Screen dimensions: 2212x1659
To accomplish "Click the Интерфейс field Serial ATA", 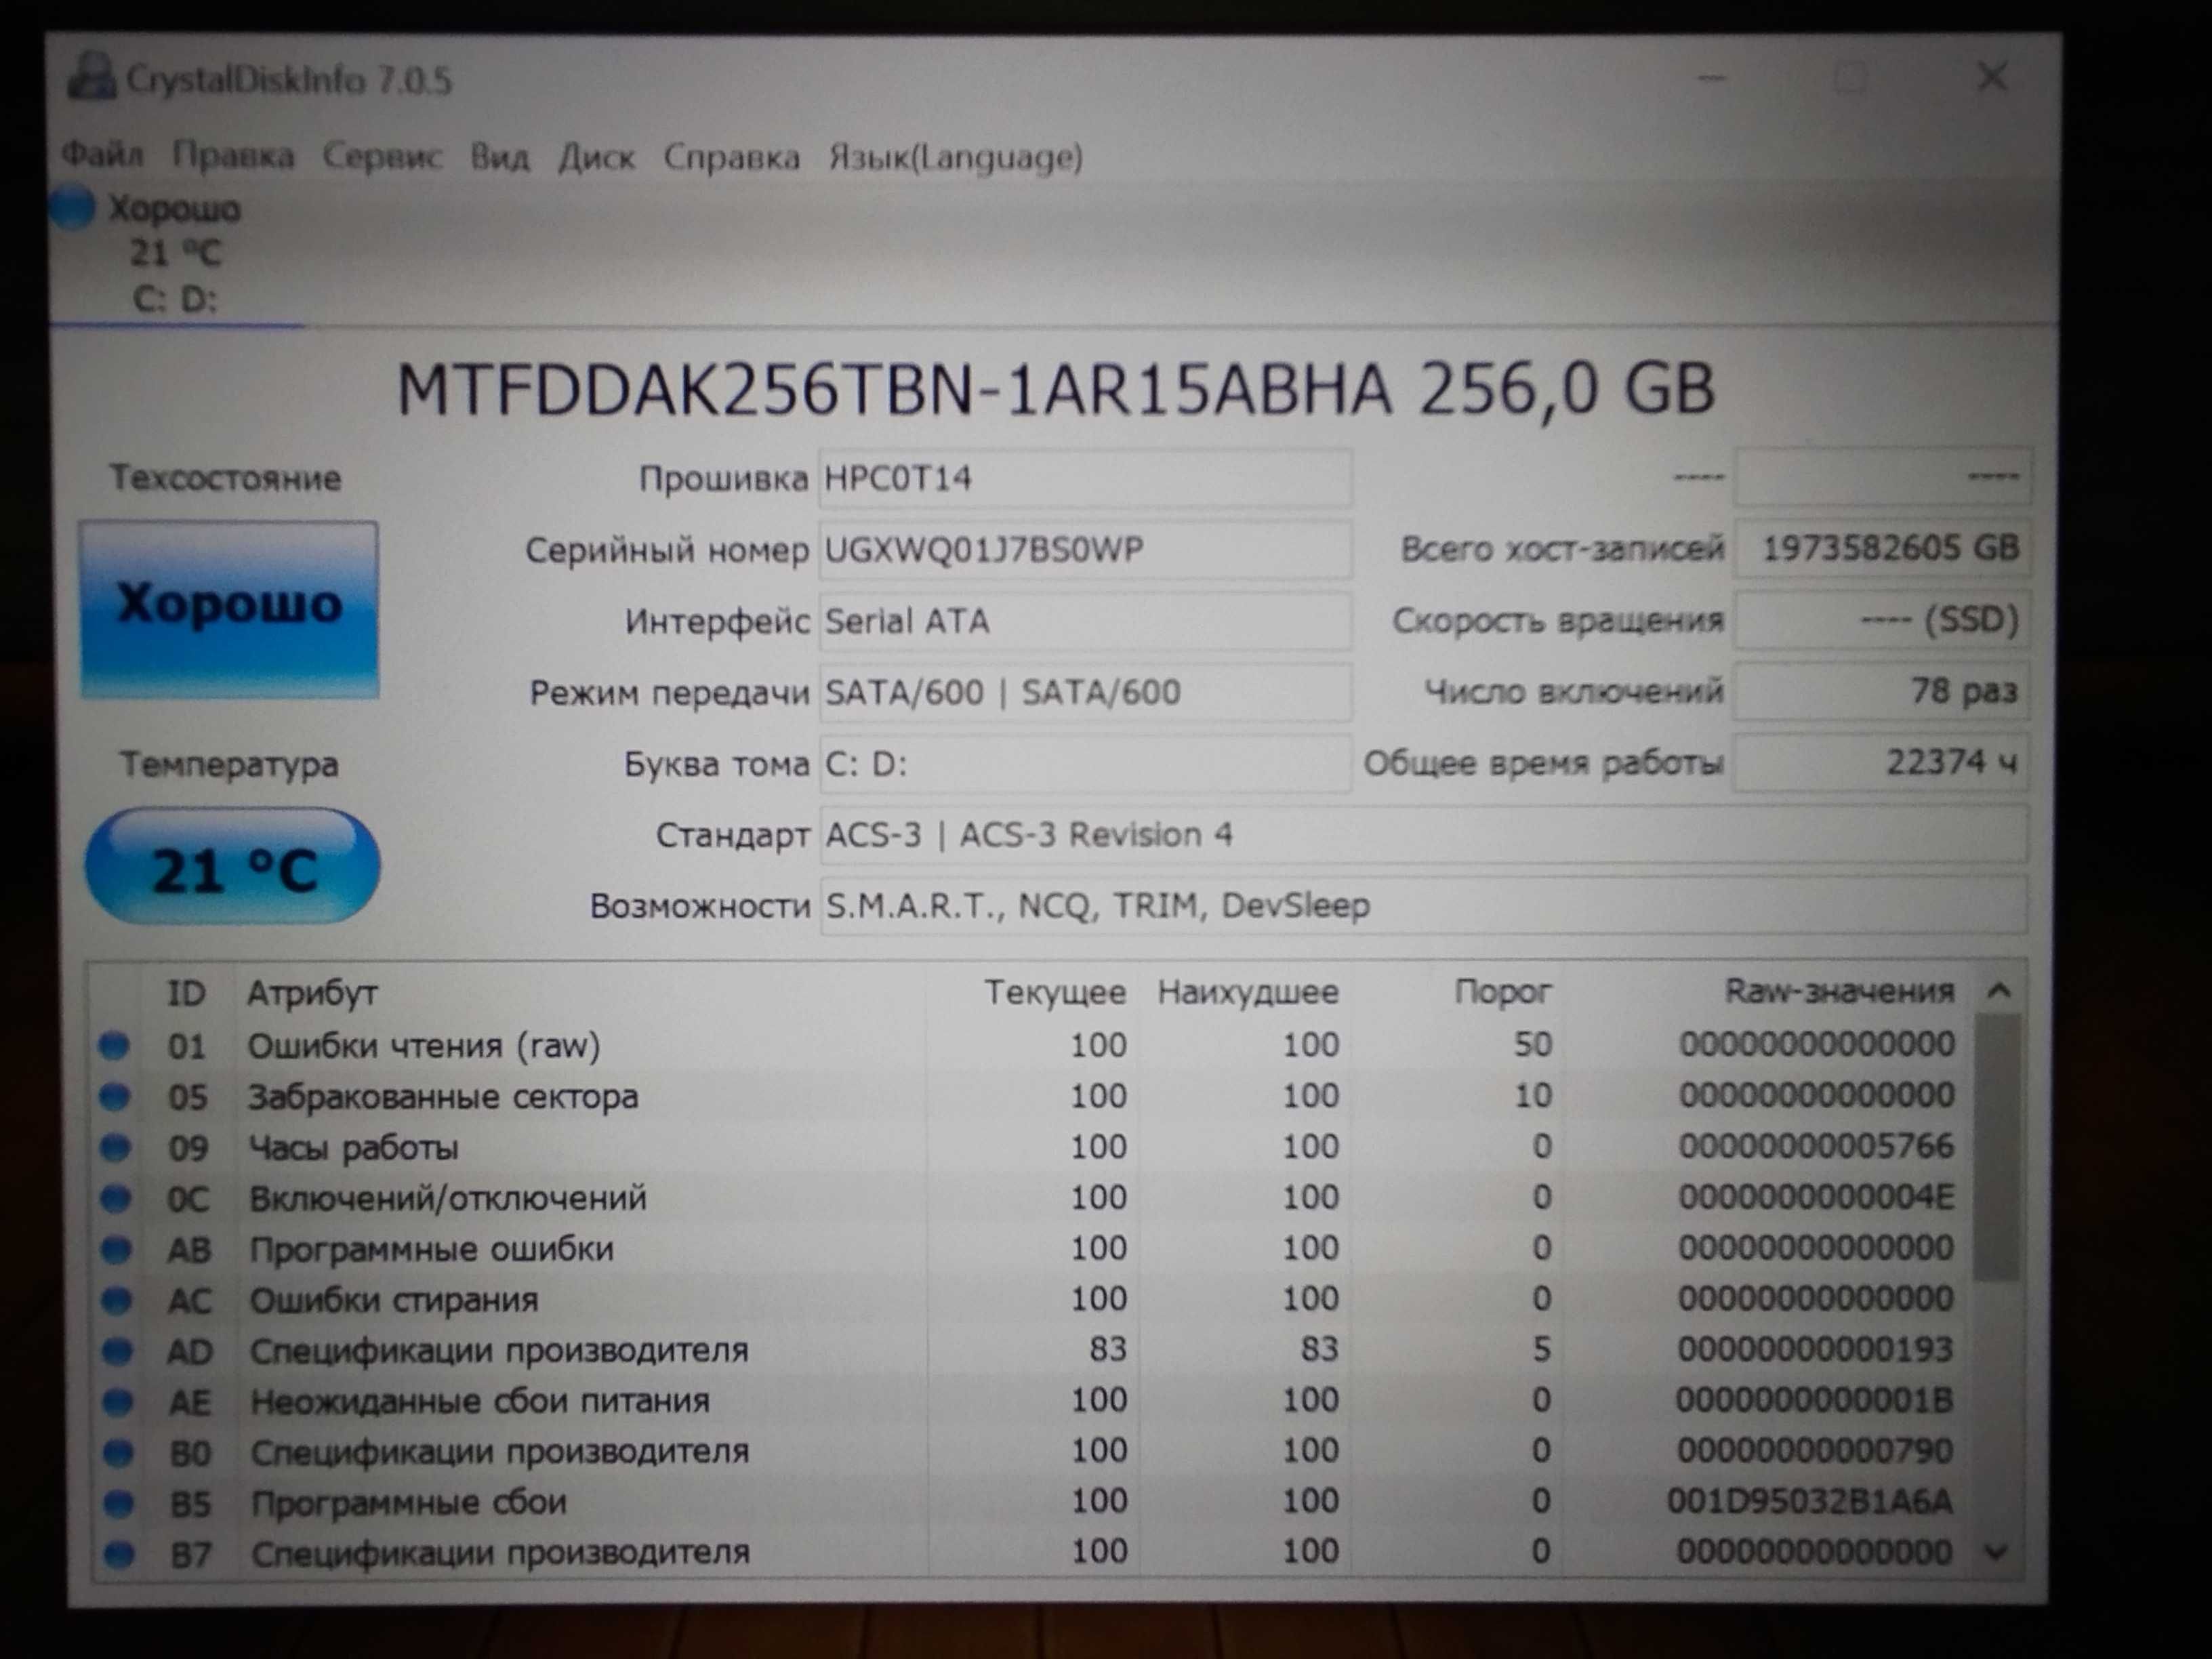I will coord(1085,621).
